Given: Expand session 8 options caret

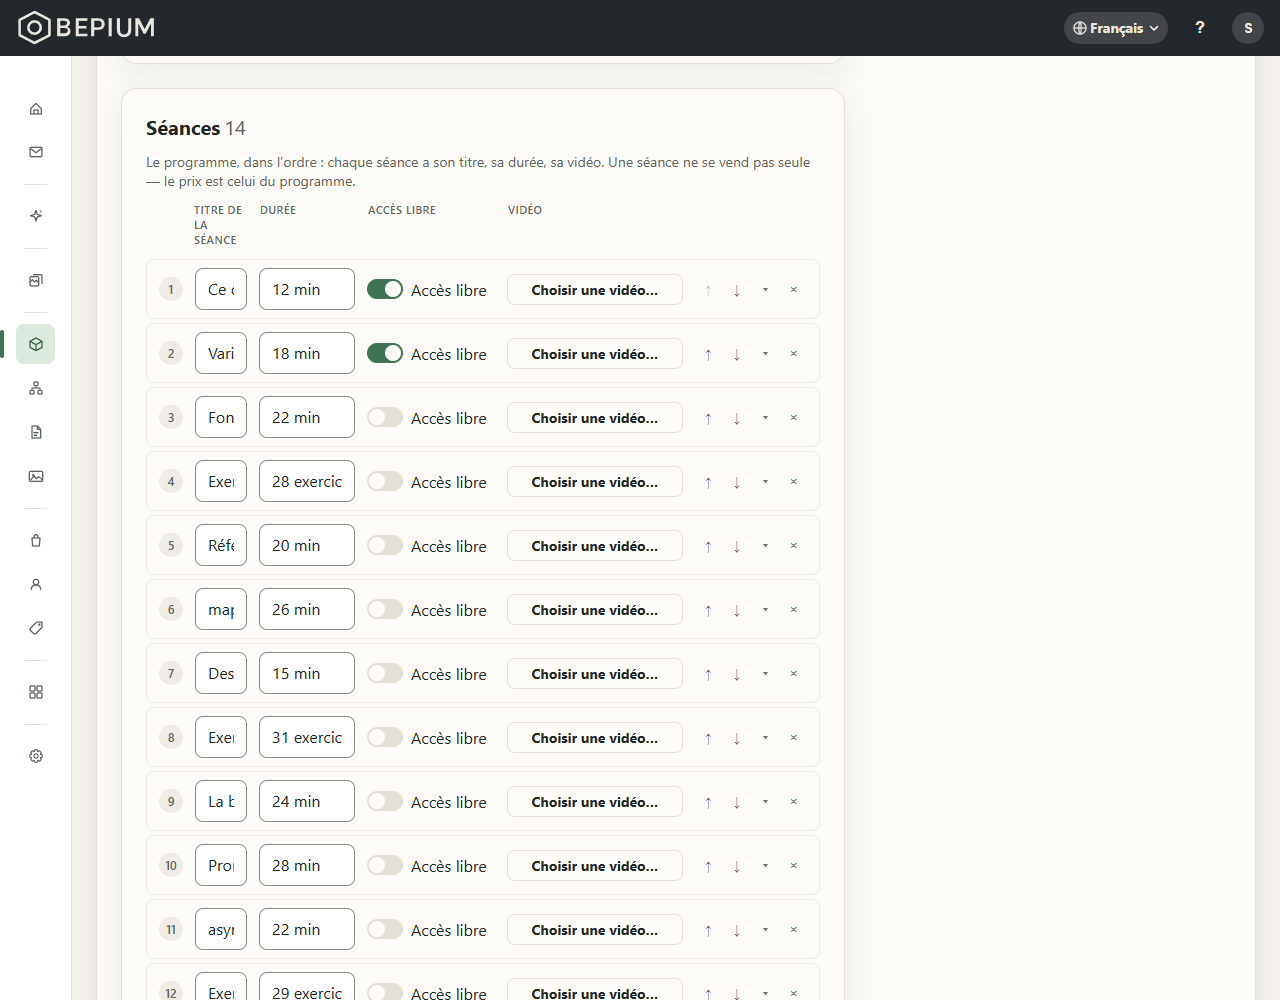Looking at the screenshot, I should tap(766, 738).
